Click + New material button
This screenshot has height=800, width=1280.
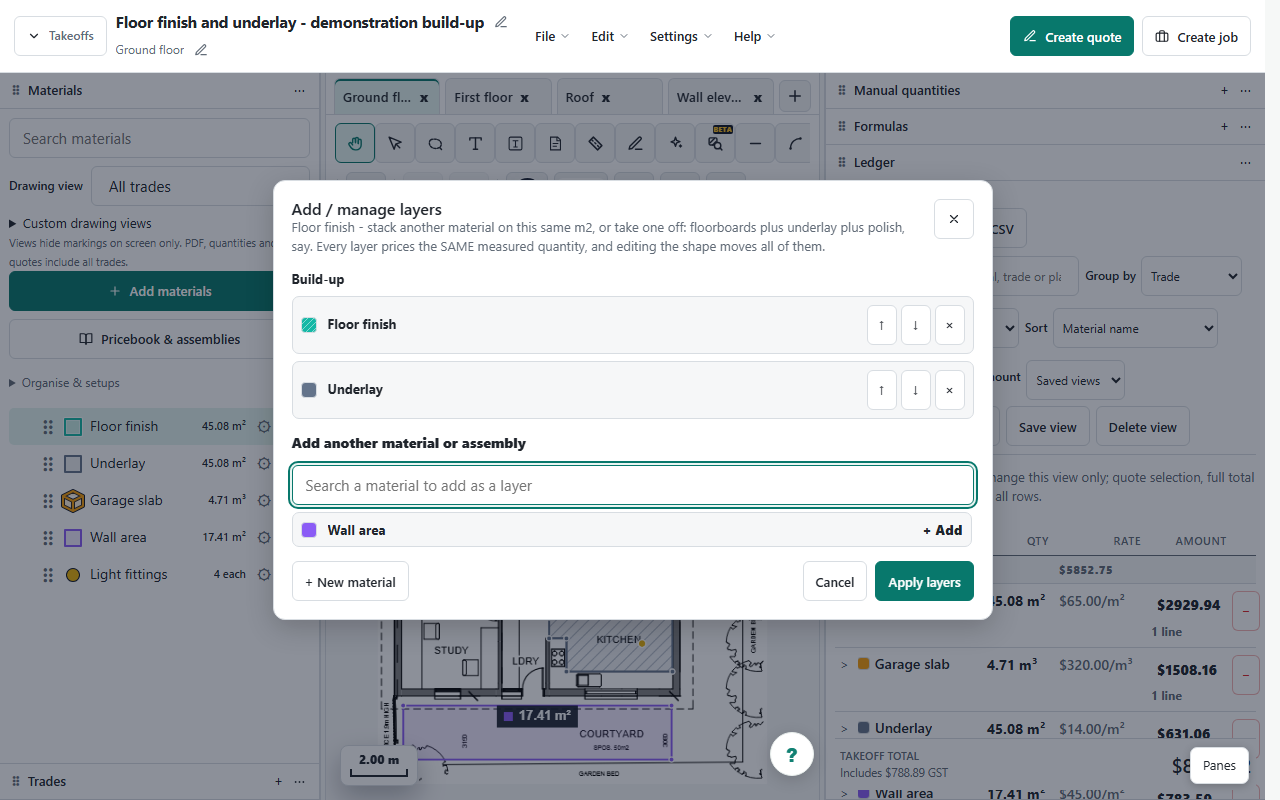(350, 582)
